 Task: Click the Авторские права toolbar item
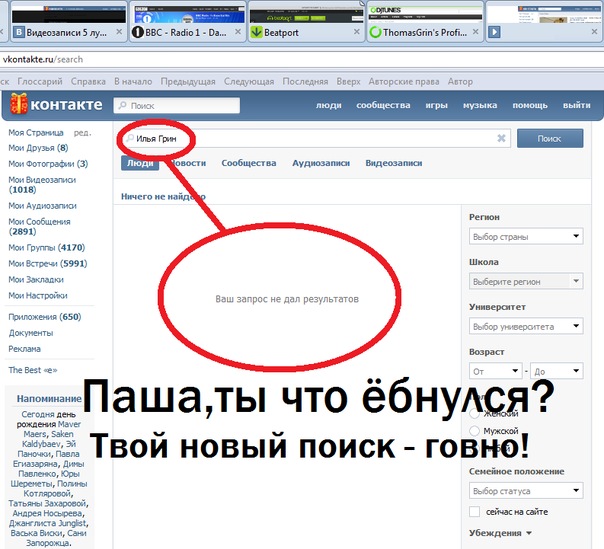tap(404, 81)
